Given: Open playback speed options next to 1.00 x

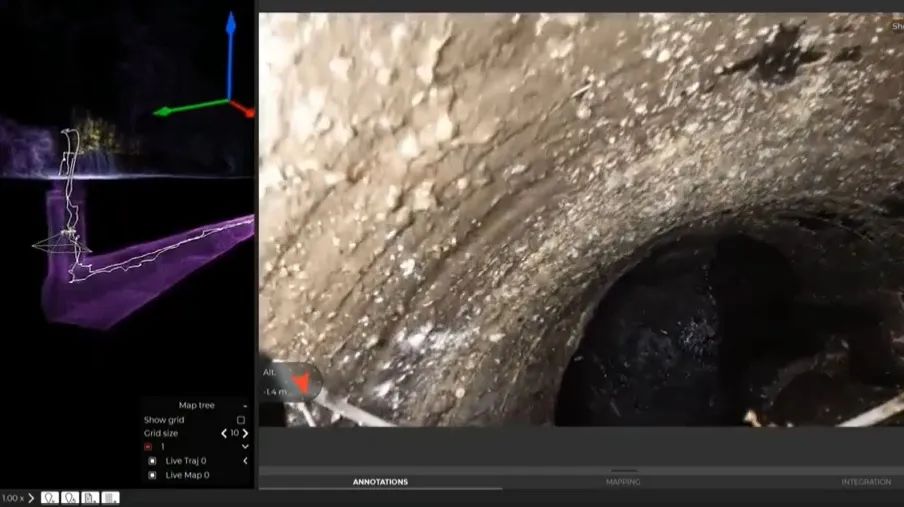Looking at the screenshot, I should [x=31, y=498].
